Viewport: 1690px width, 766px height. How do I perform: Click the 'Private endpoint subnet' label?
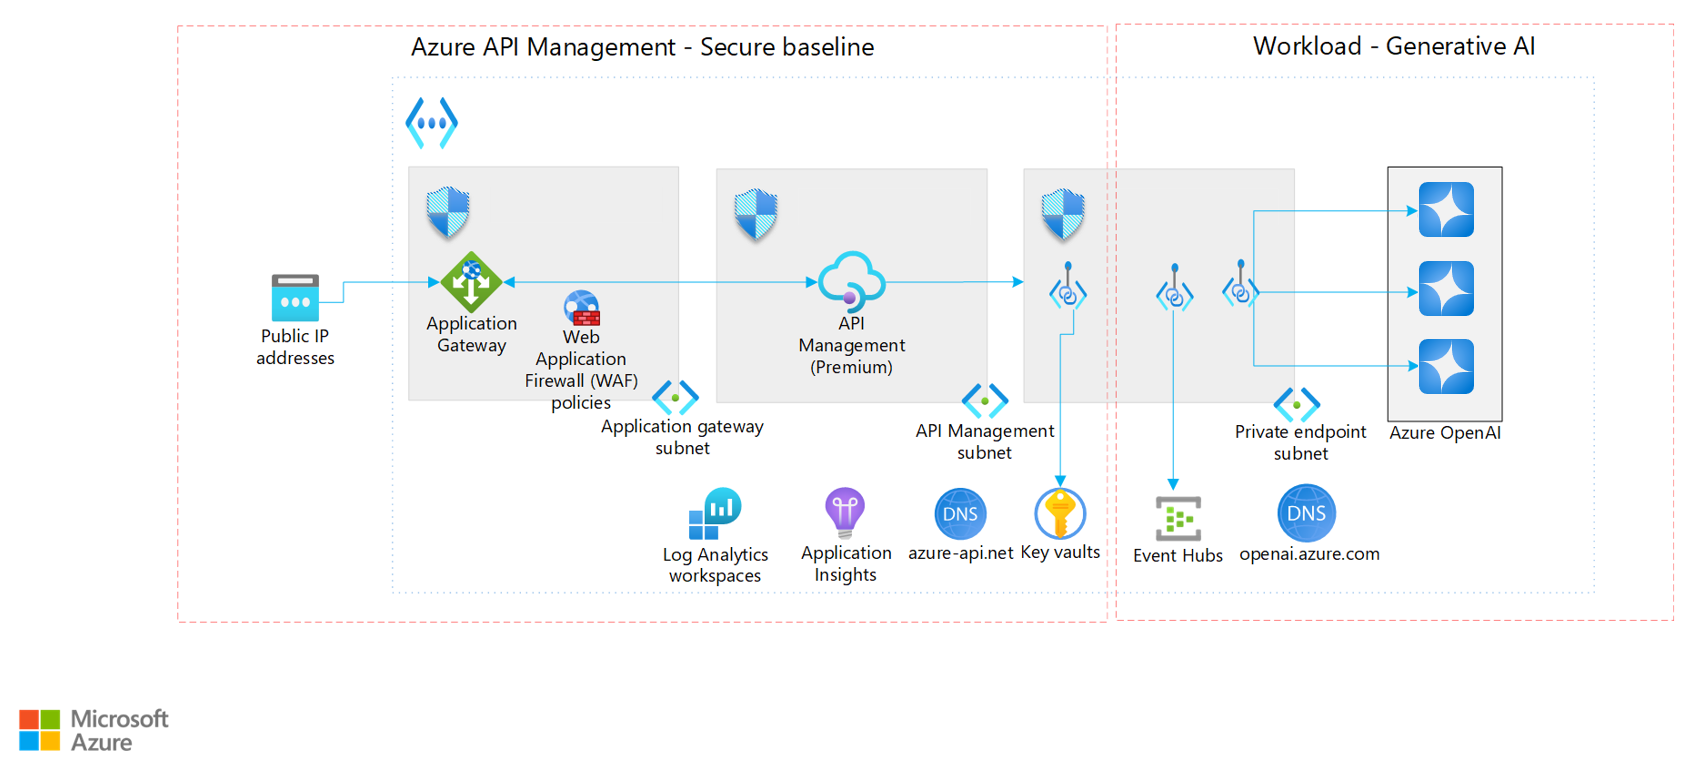[x=1300, y=442]
